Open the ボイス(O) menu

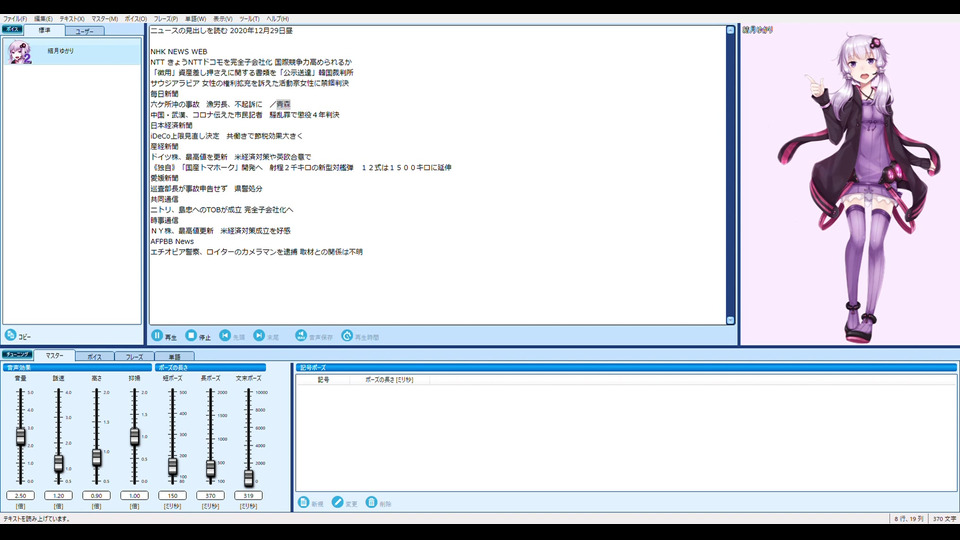tap(136, 19)
